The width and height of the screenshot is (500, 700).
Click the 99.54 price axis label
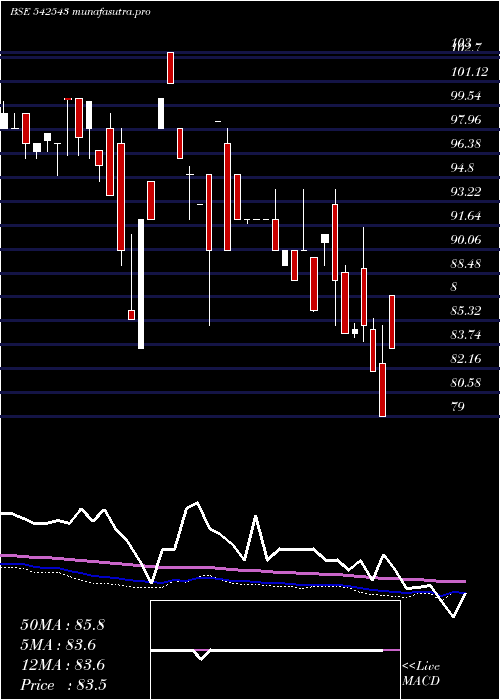(466, 96)
